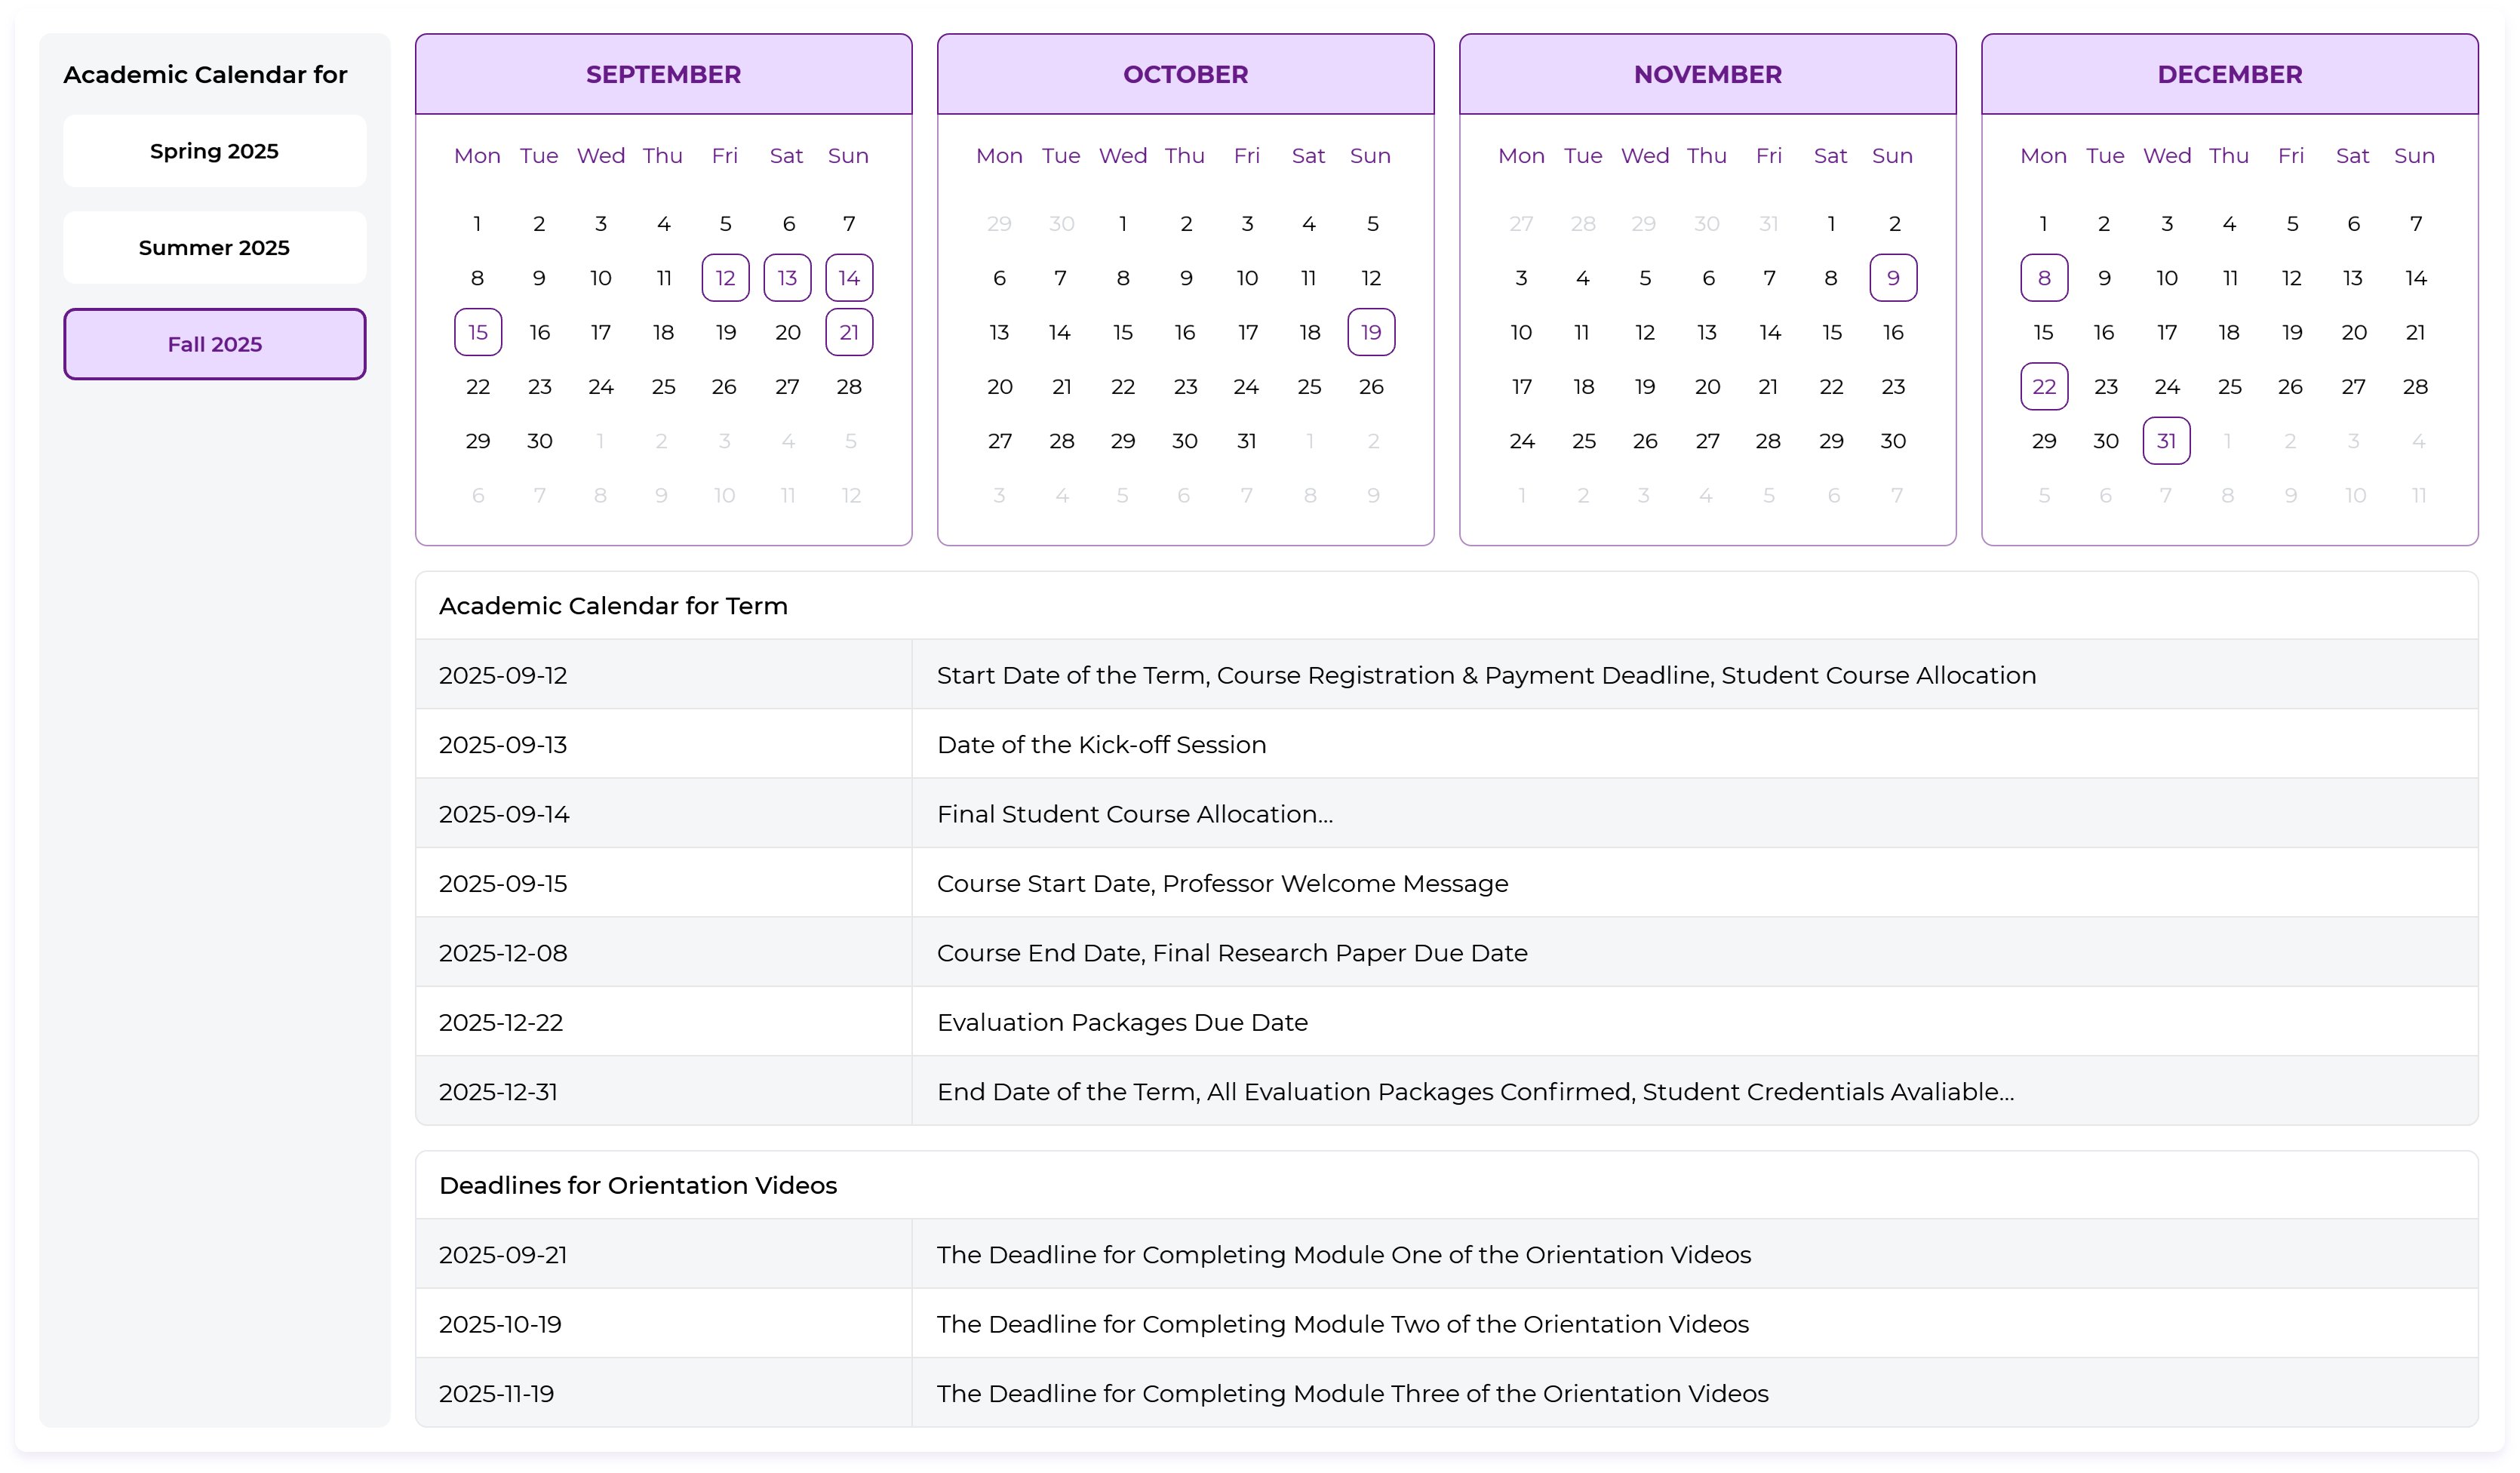Screen dimensions: 2520x1473
Task: Select the Kick-off Session table row
Action: pyautogui.click(x=1446, y=744)
